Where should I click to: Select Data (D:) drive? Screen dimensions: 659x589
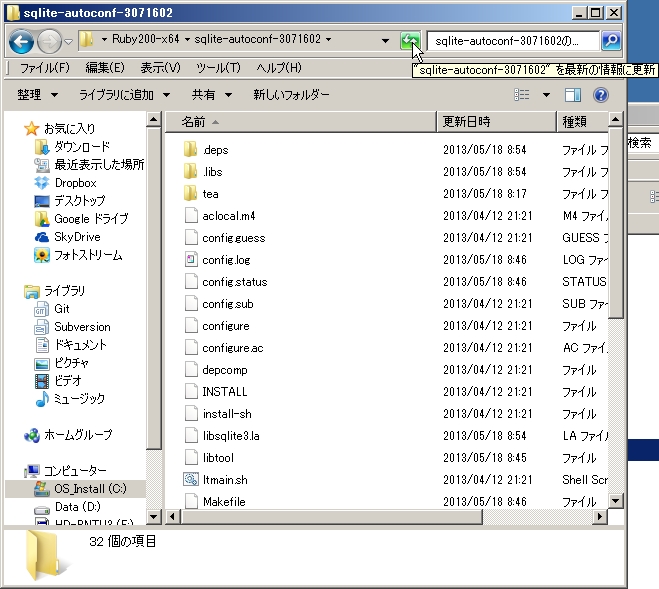coord(67,507)
